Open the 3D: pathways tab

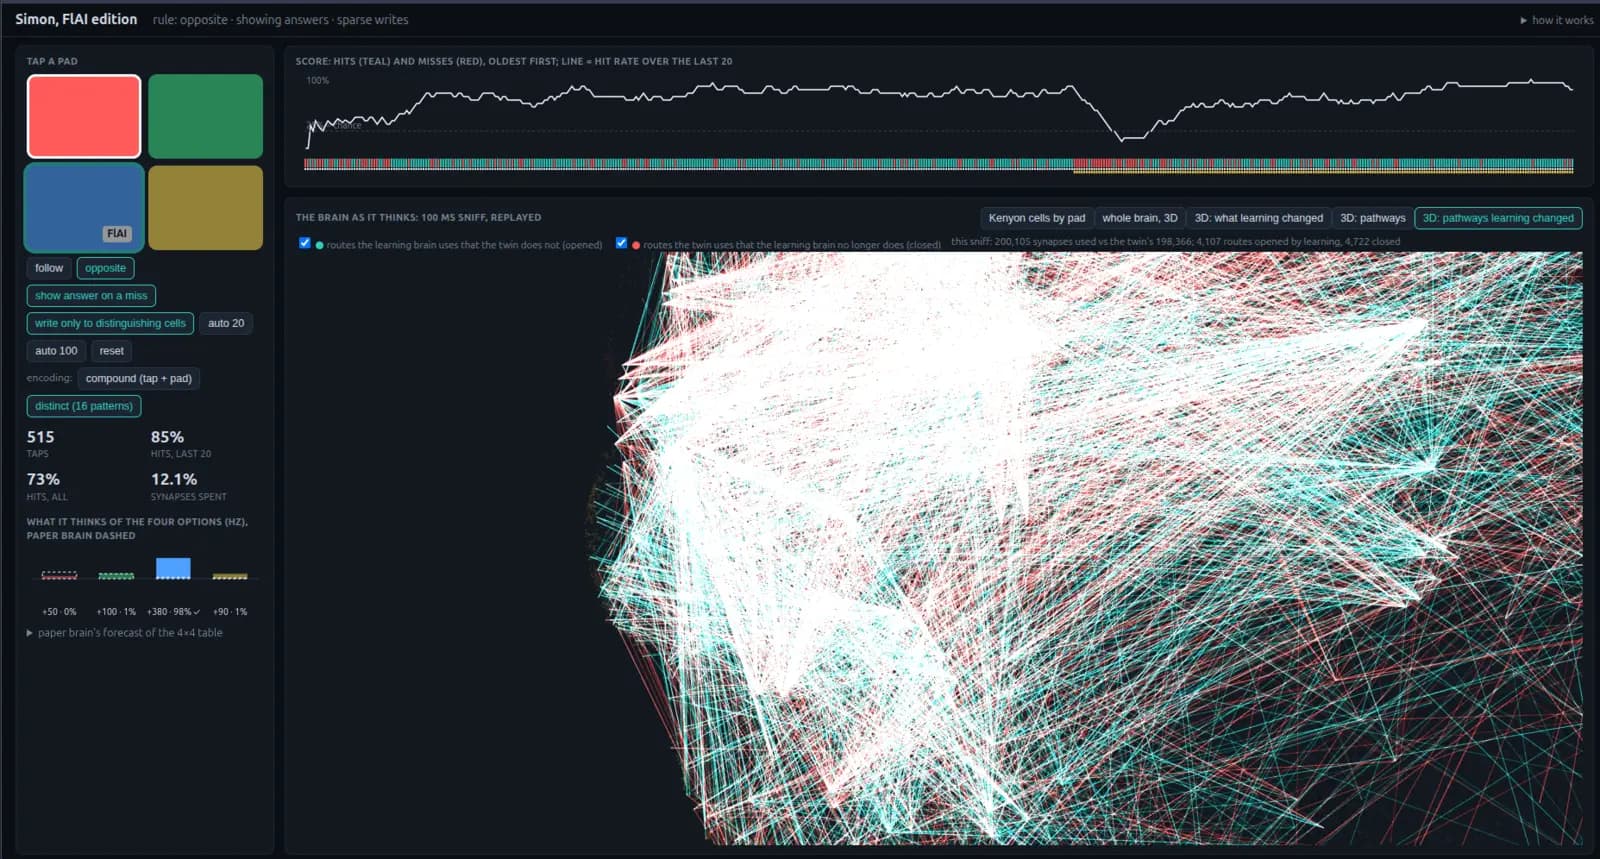tap(1373, 218)
